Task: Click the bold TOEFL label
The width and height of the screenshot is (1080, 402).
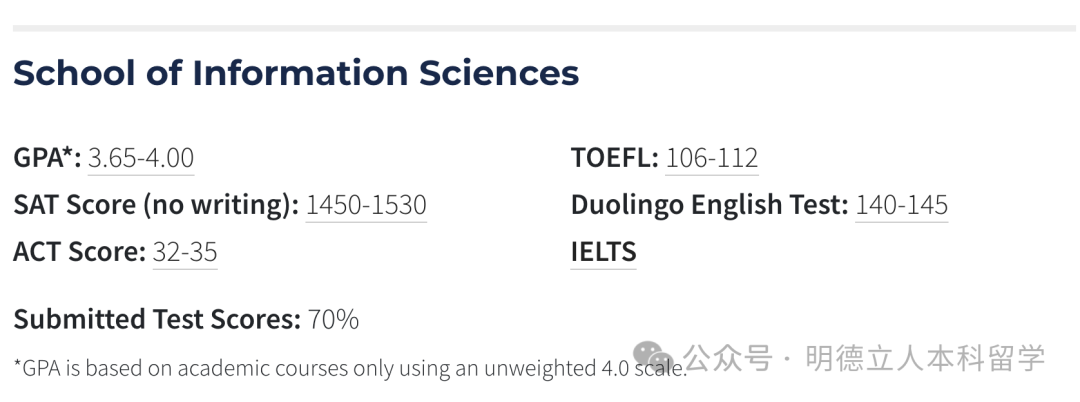Action: pyautogui.click(x=614, y=158)
